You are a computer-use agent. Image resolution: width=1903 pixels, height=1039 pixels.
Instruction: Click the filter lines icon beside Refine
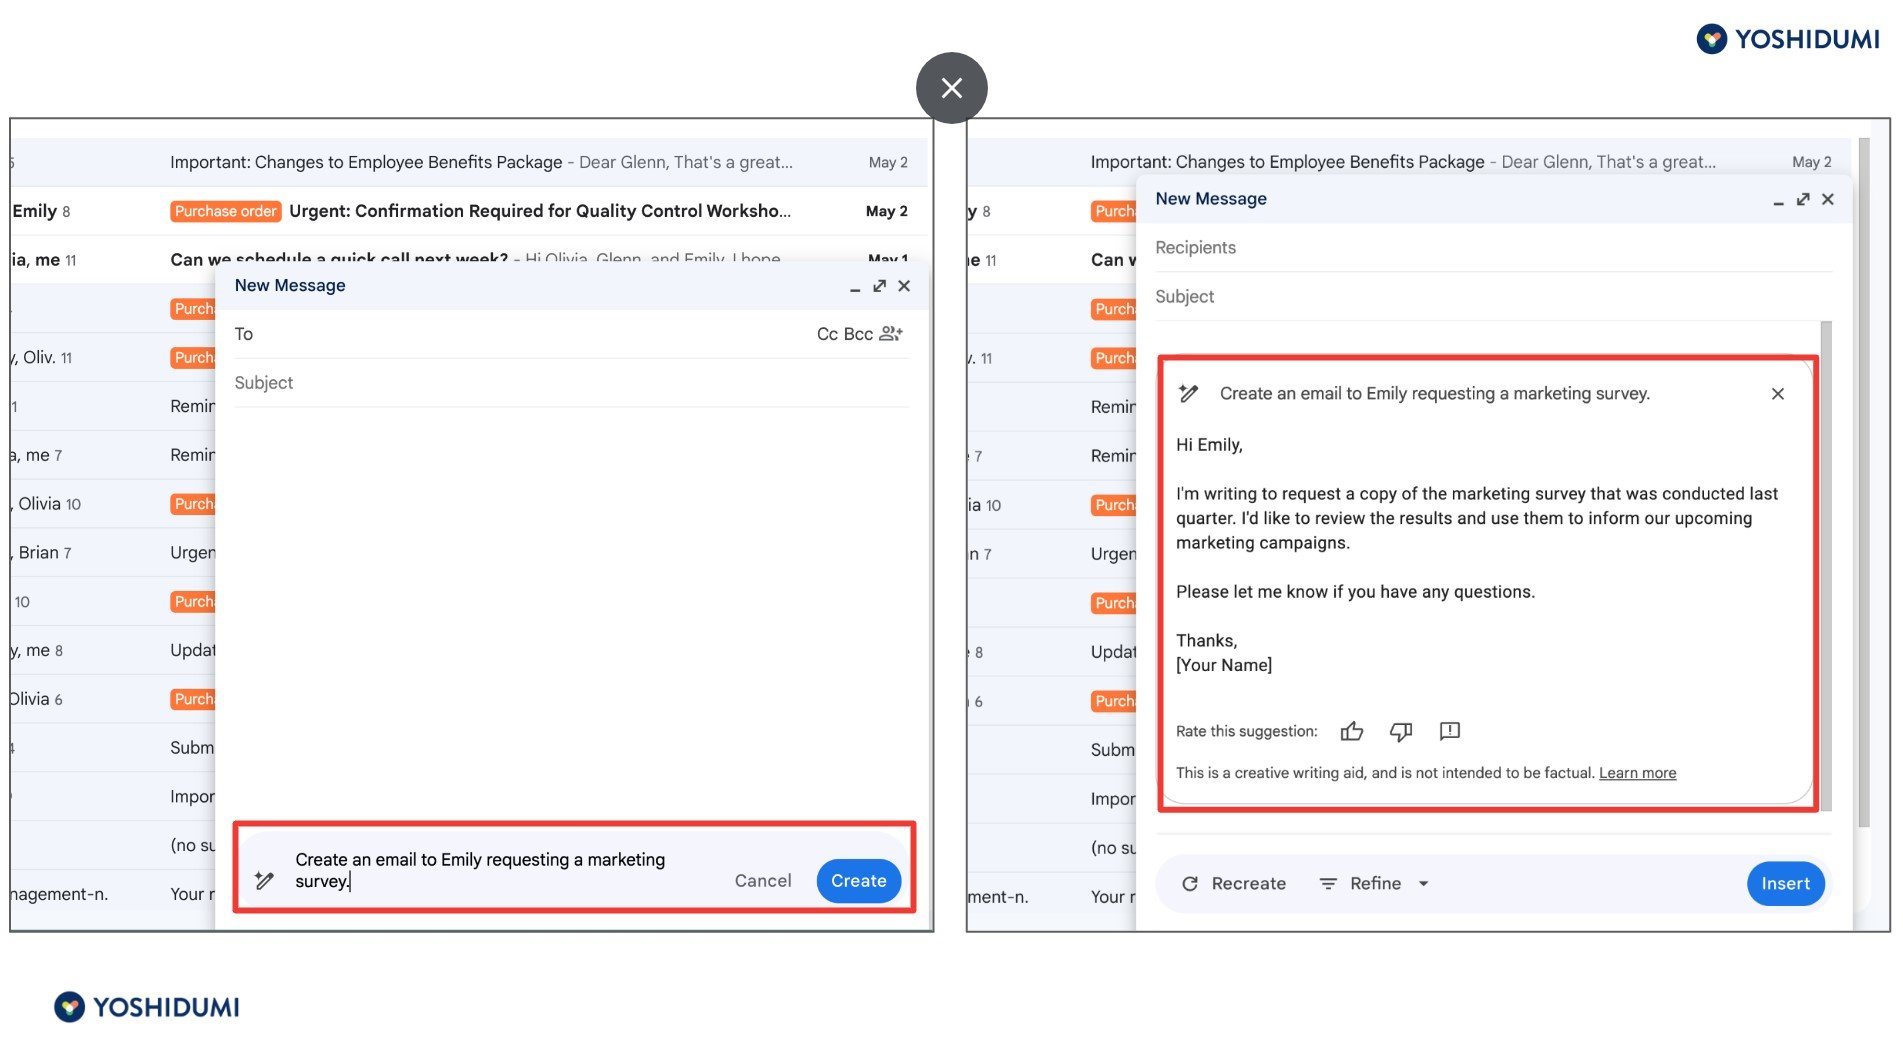1328,884
